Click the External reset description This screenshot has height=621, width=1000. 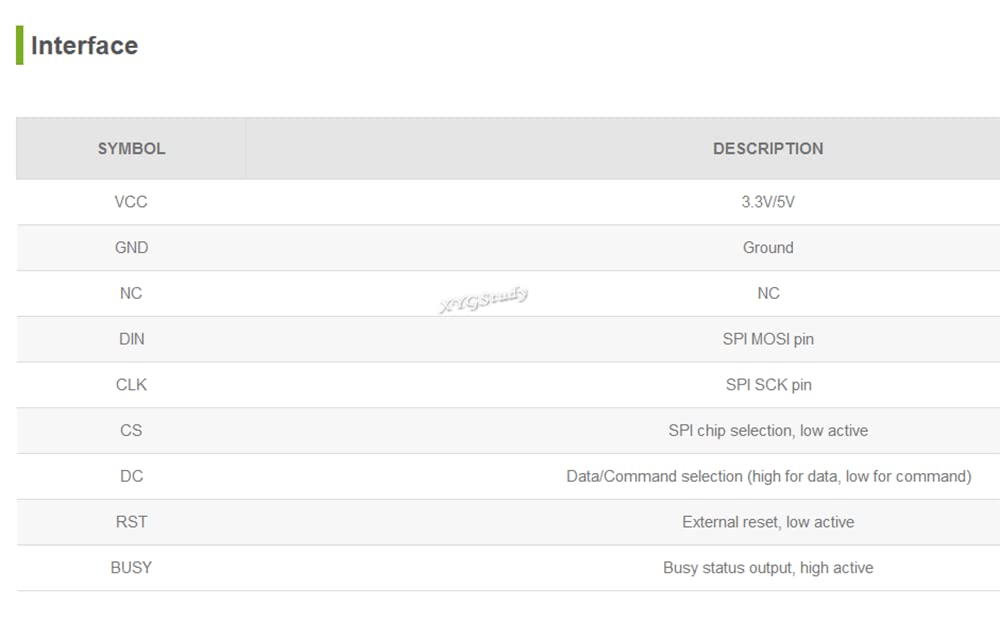(768, 522)
